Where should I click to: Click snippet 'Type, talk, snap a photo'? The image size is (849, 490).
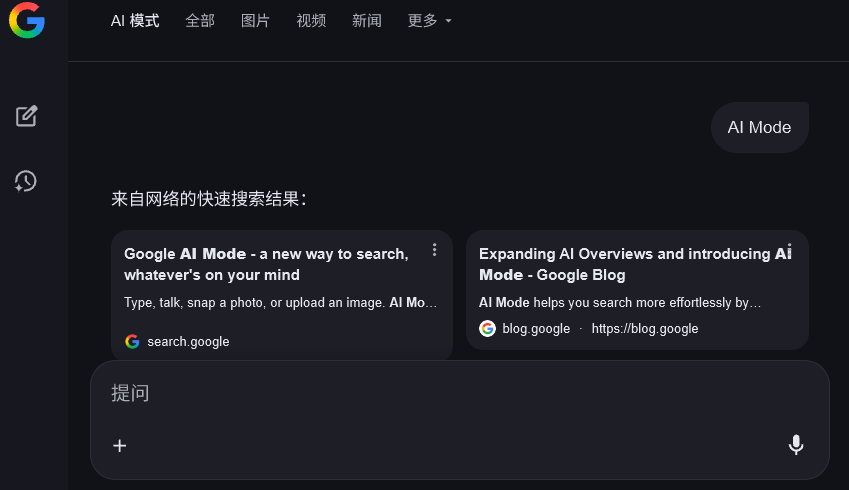click(280, 303)
